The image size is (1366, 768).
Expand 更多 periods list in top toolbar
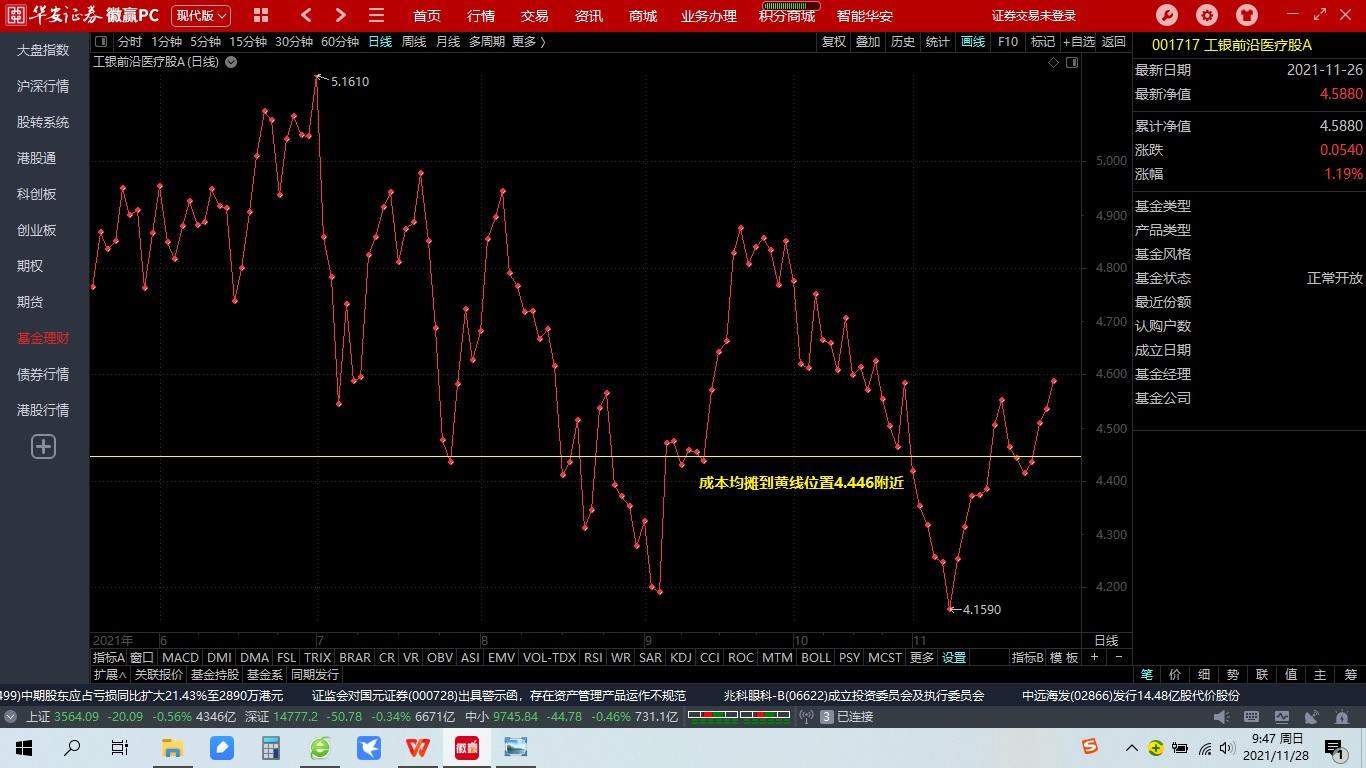(x=528, y=42)
